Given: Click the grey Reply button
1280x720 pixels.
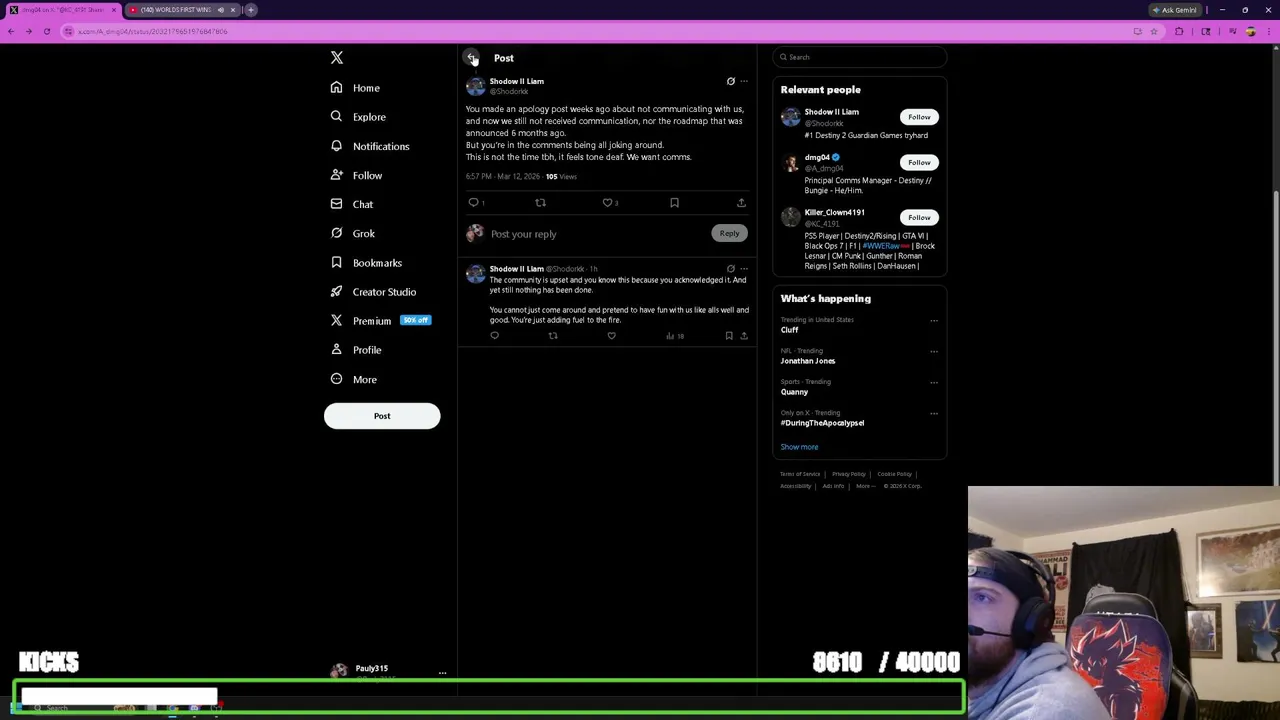Looking at the screenshot, I should coord(729,233).
